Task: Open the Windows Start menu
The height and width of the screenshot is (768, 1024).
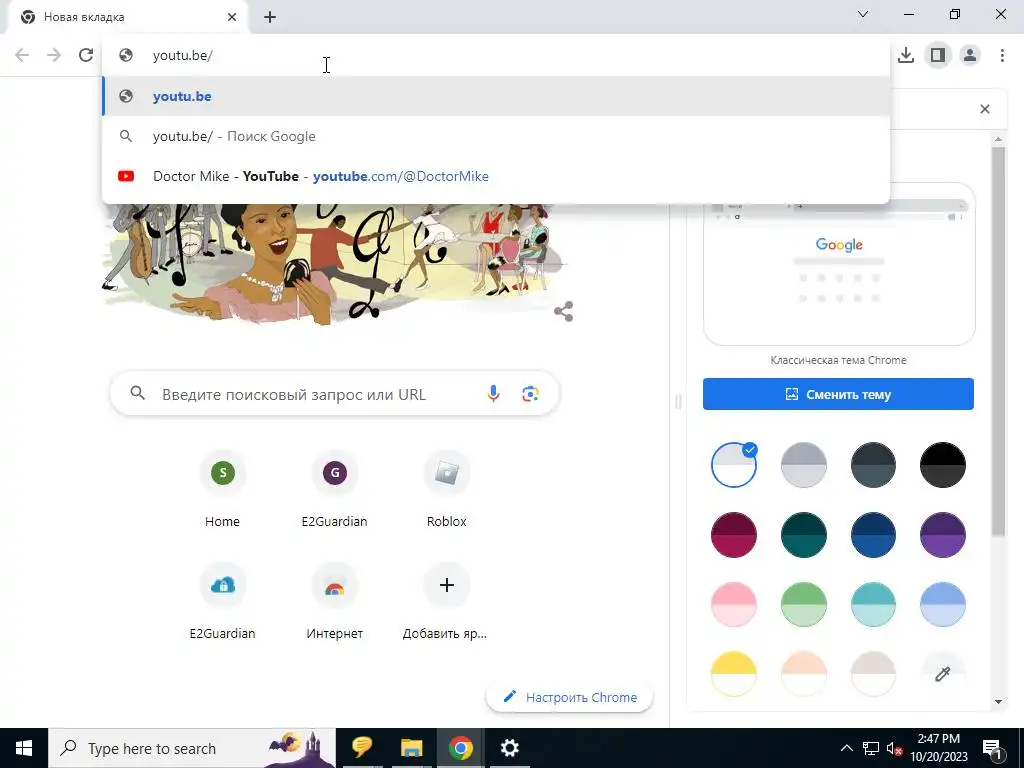Action: (x=24, y=748)
